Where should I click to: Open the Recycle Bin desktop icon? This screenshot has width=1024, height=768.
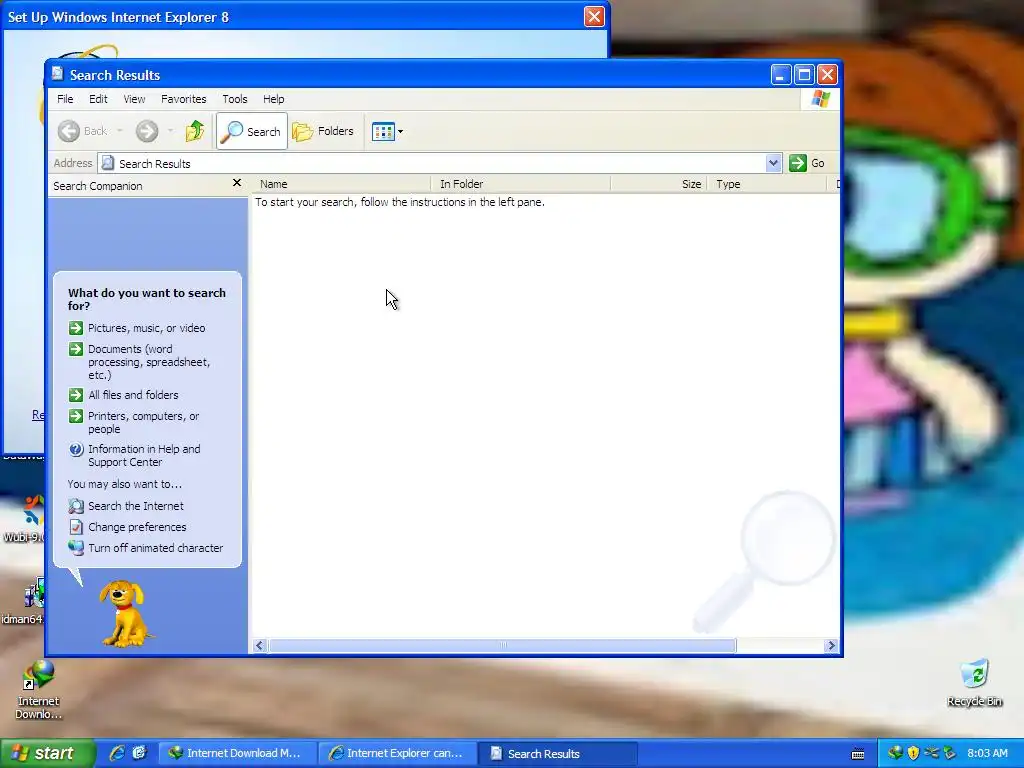pyautogui.click(x=974, y=683)
